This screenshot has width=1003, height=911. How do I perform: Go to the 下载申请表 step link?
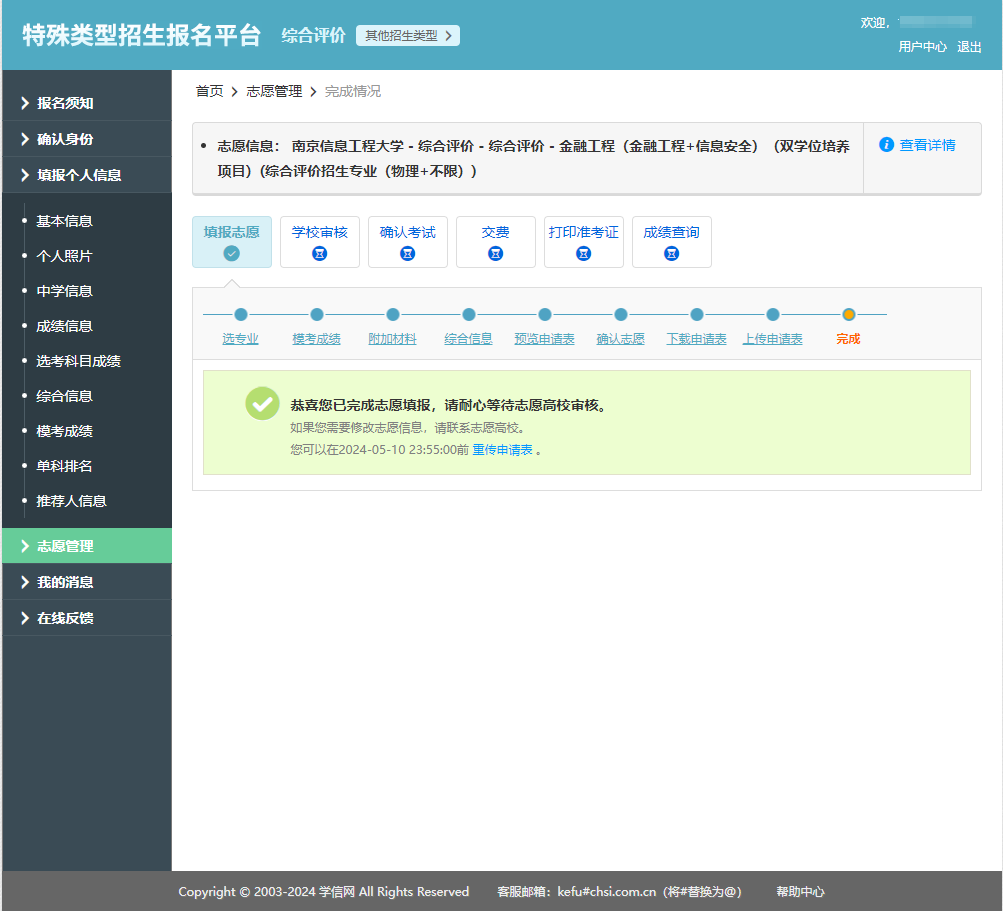click(697, 339)
